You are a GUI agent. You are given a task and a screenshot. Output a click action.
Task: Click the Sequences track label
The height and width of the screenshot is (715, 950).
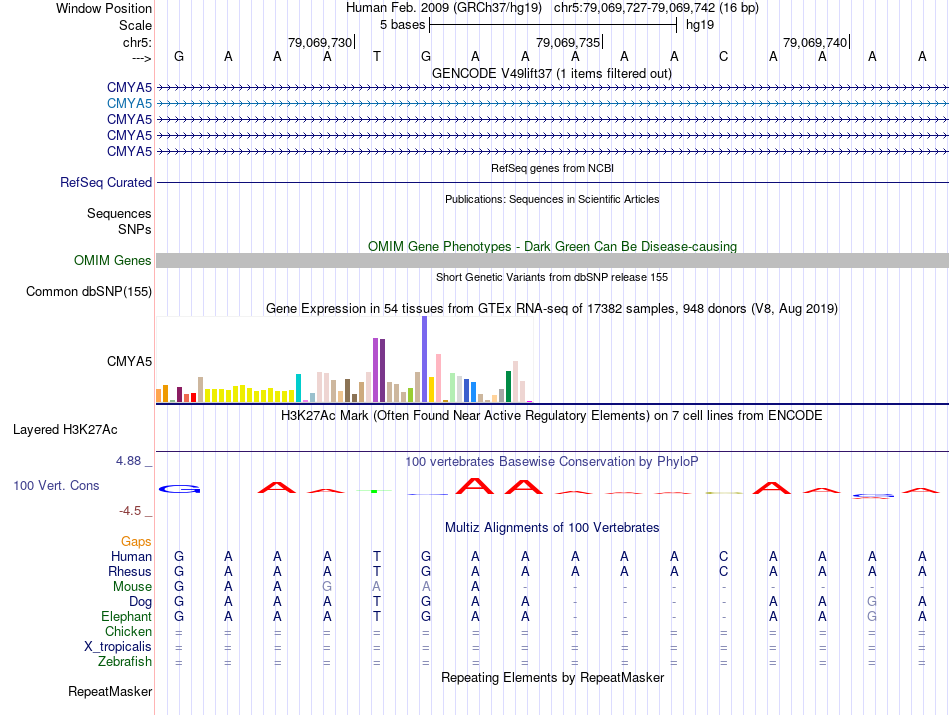click(119, 213)
